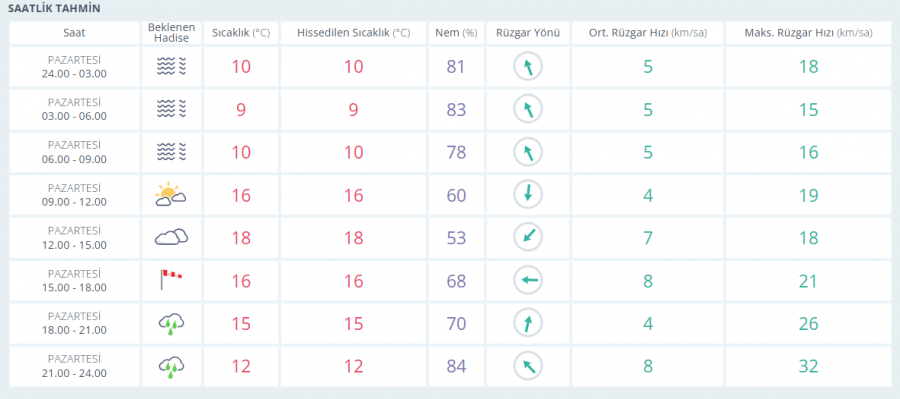The width and height of the screenshot is (900, 399).
Task: Click the Maks. Rüzgar Hızı column header
Action: (808, 33)
